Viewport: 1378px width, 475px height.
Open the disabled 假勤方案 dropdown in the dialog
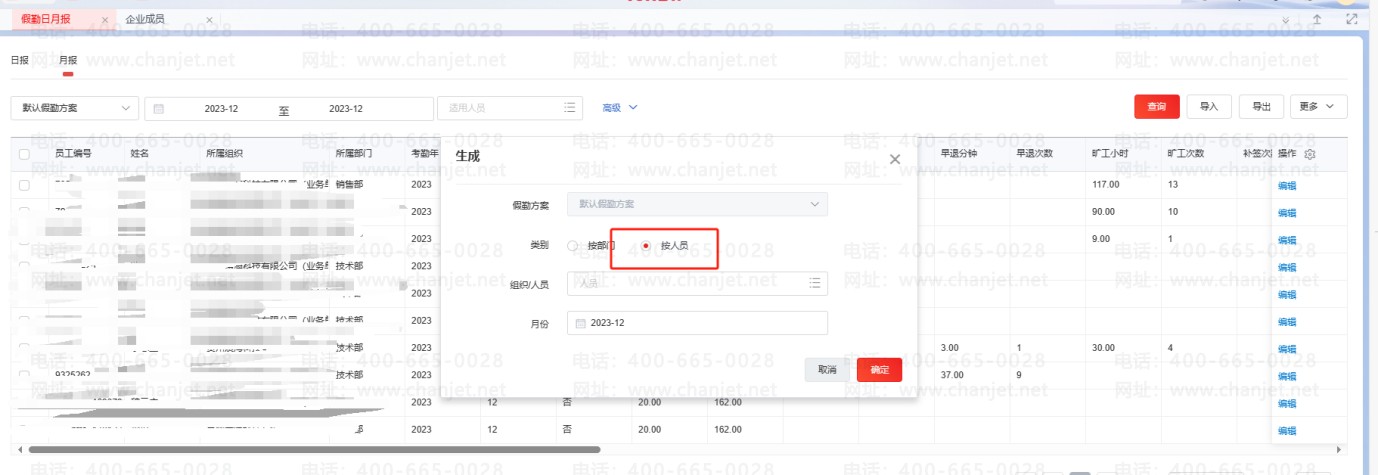[697, 204]
